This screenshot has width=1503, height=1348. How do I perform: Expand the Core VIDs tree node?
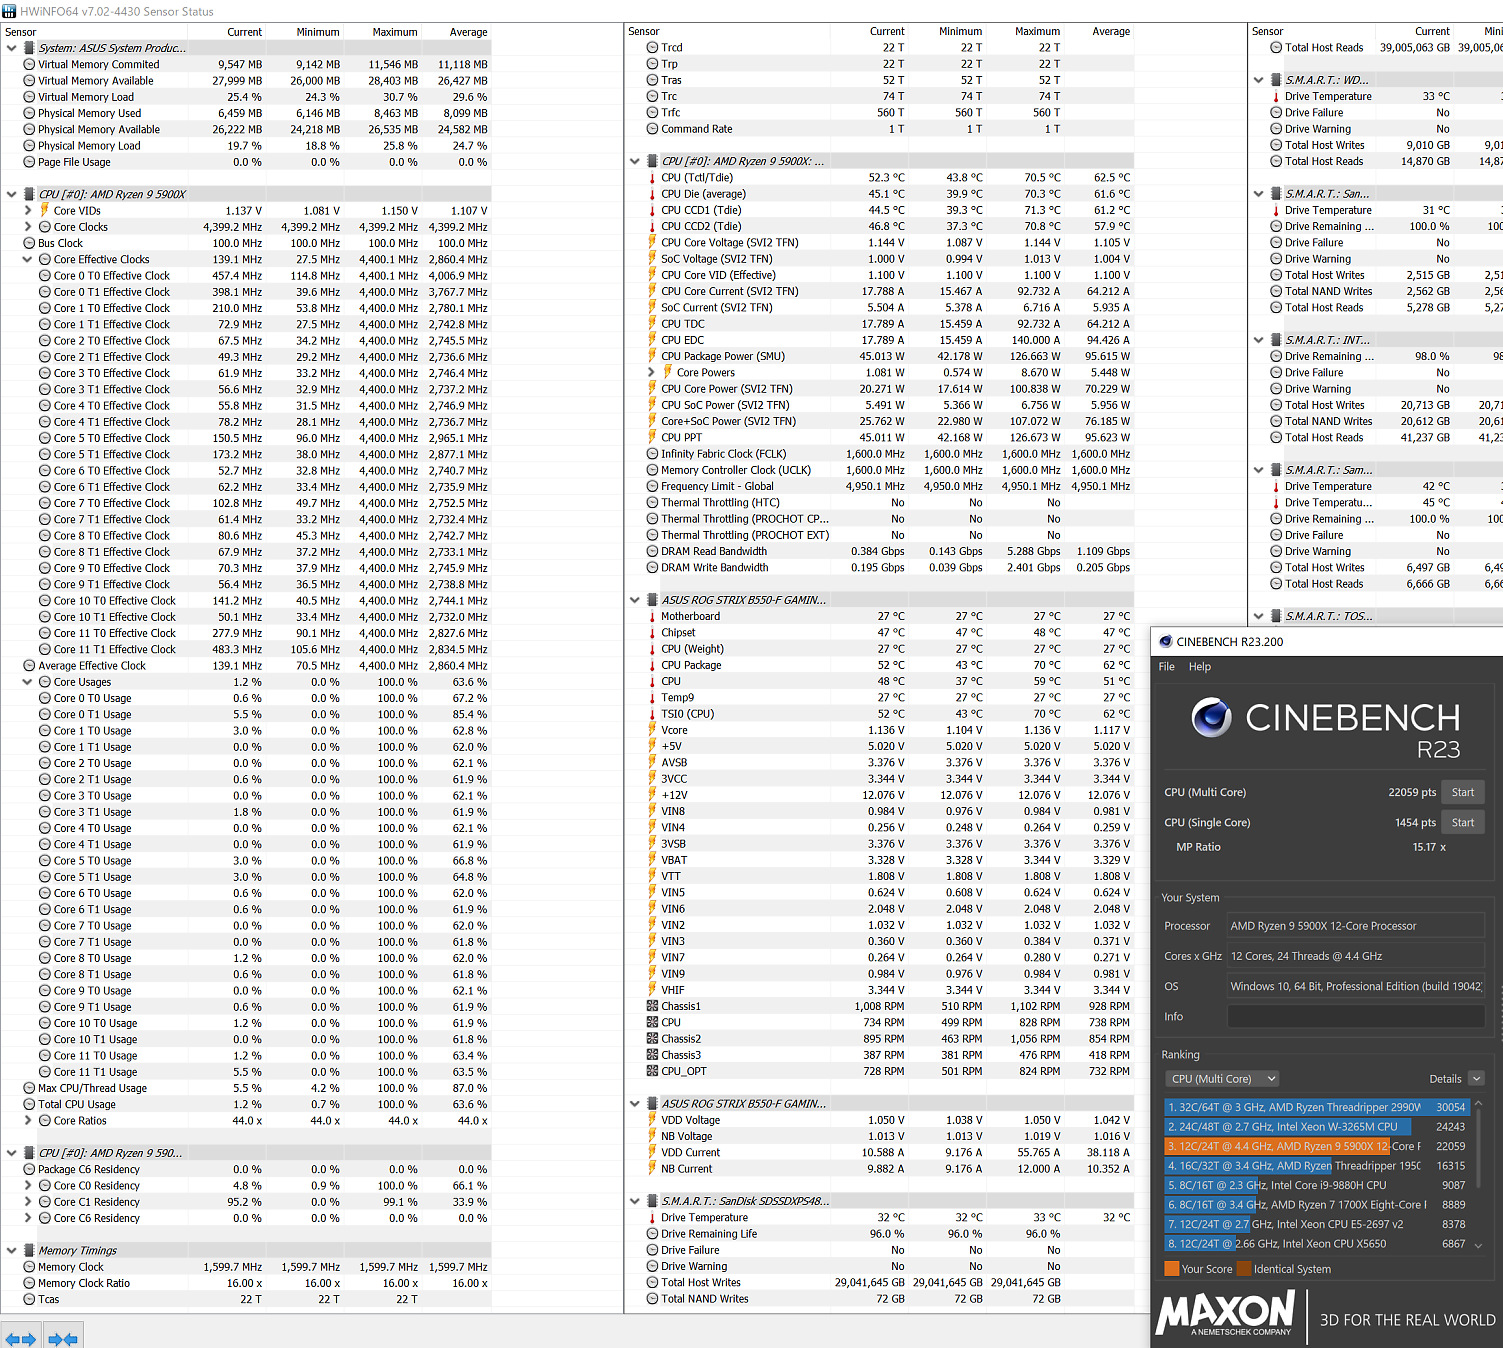pos(27,211)
